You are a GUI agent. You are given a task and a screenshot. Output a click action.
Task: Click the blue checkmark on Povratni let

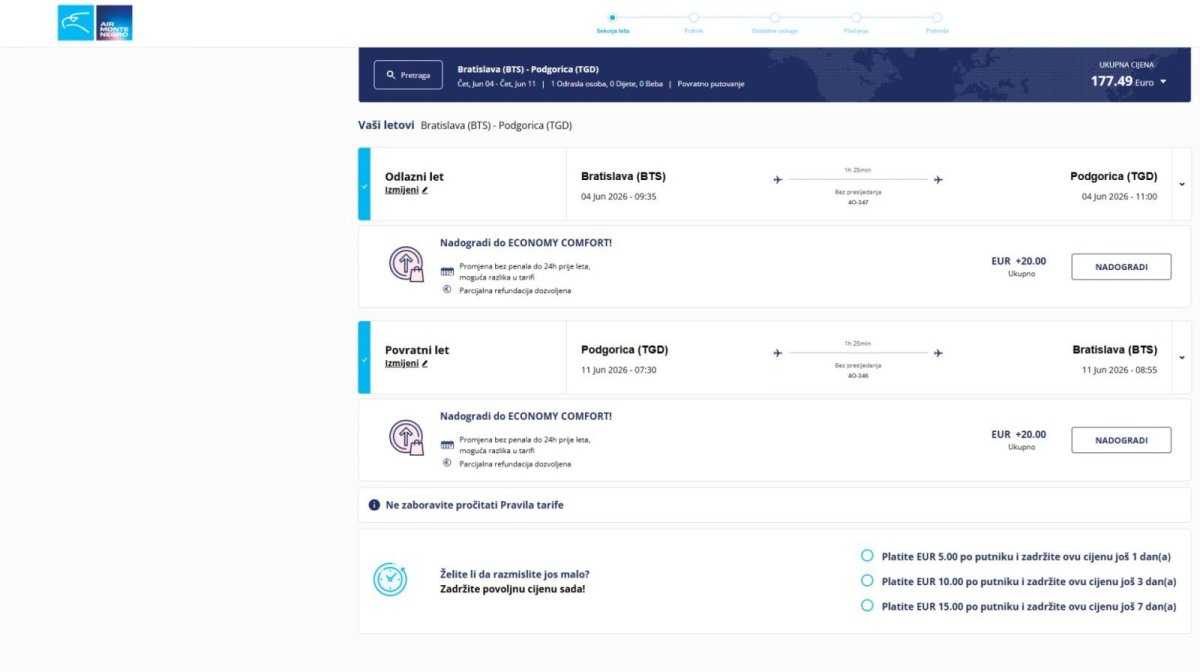pyautogui.click(x=364, y=358)
